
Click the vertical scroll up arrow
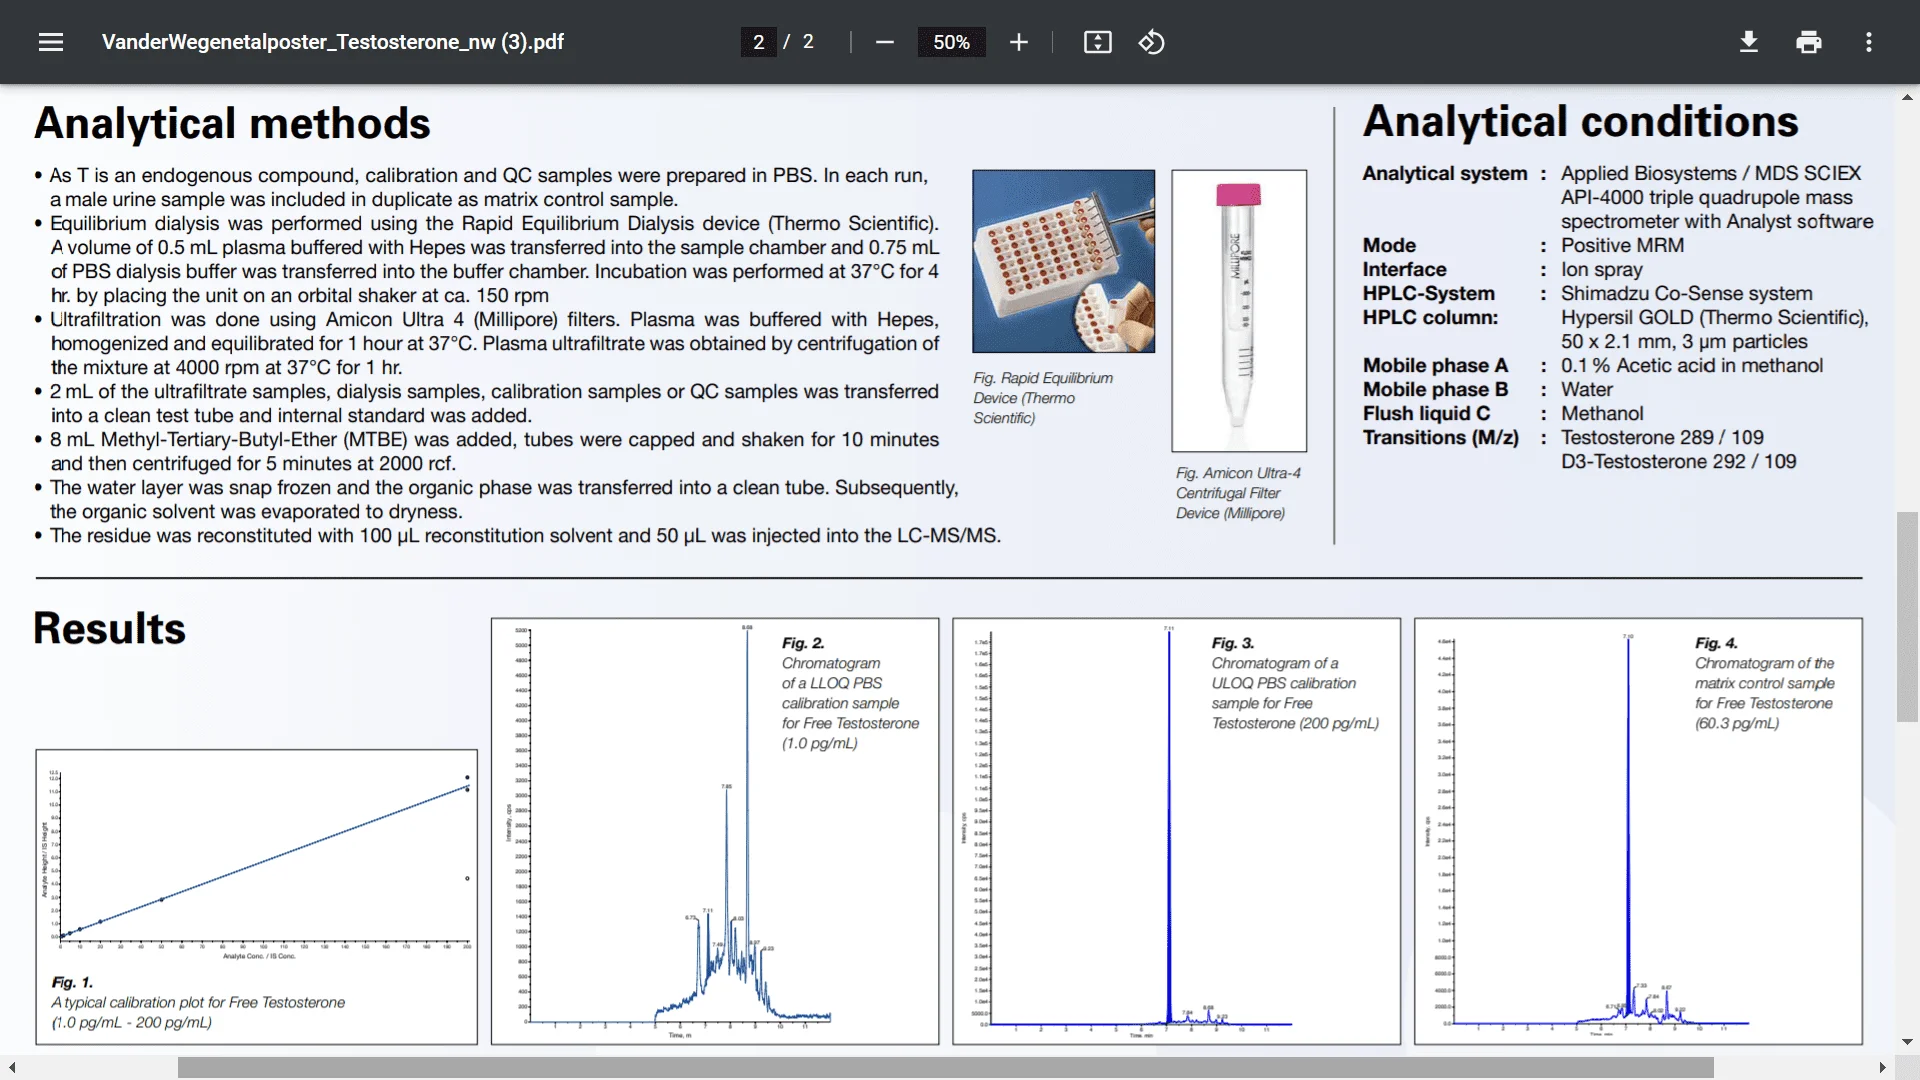pos(1907,97)
